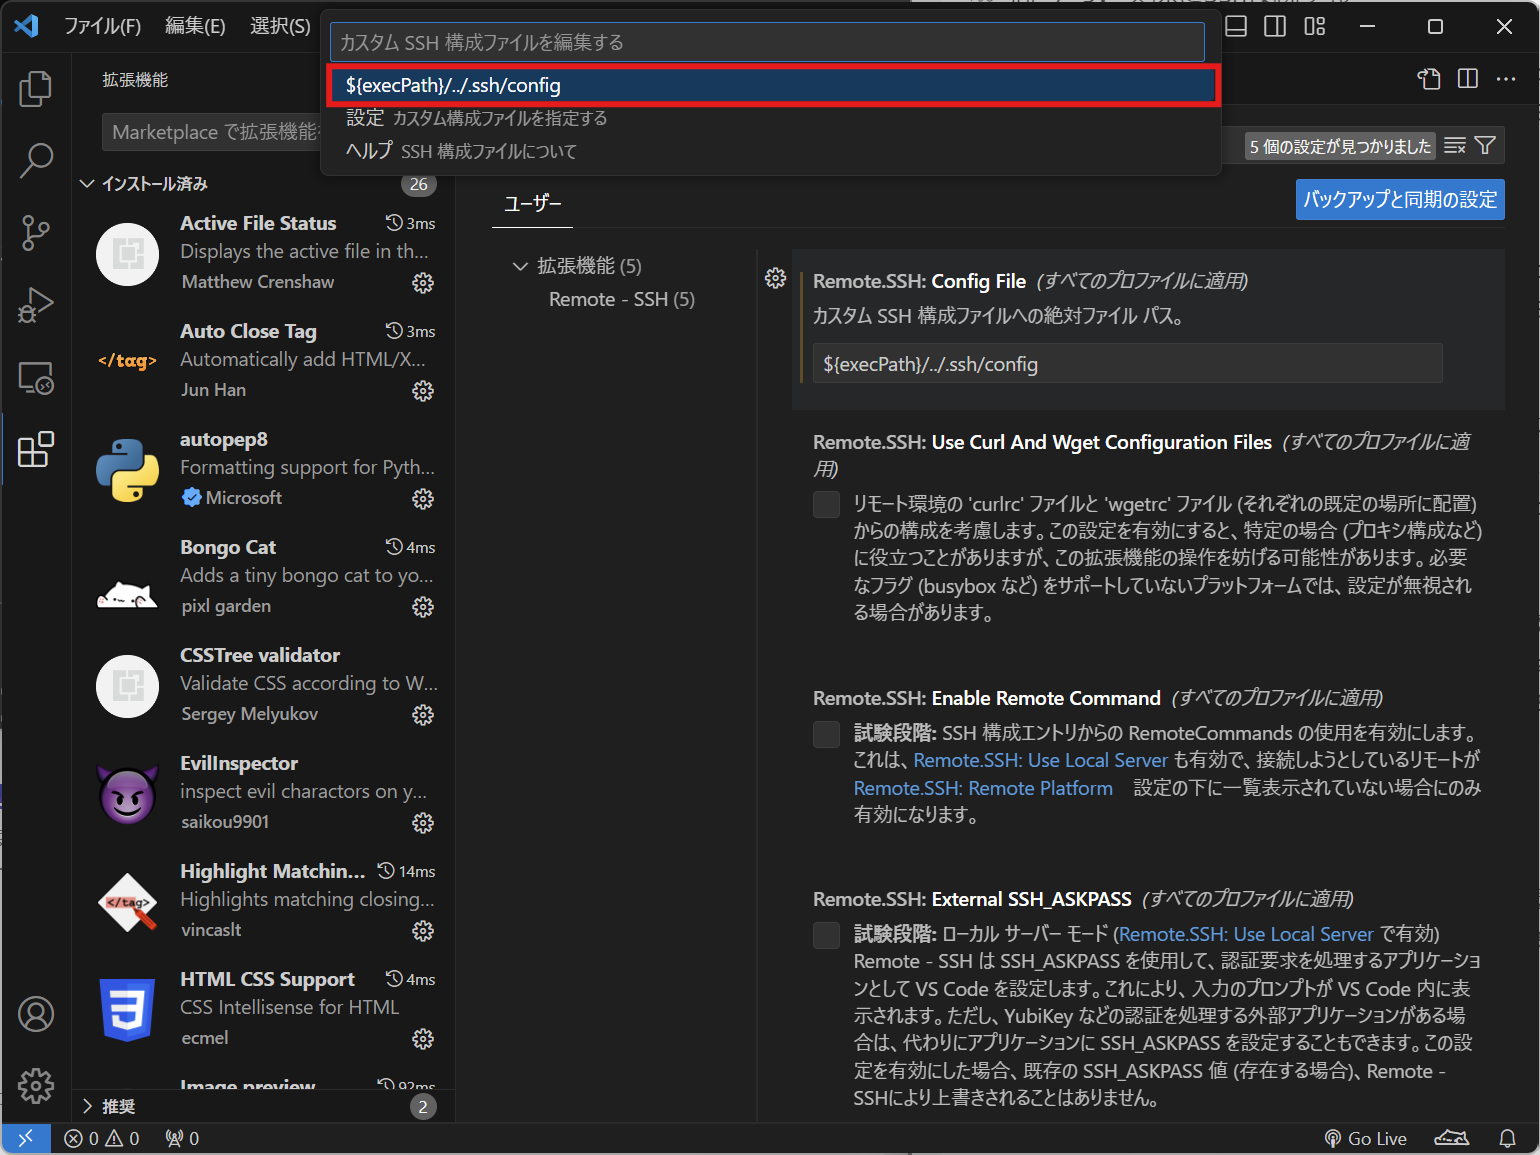
Task: Open Remote Explorer view
Action: pos(36,378)
